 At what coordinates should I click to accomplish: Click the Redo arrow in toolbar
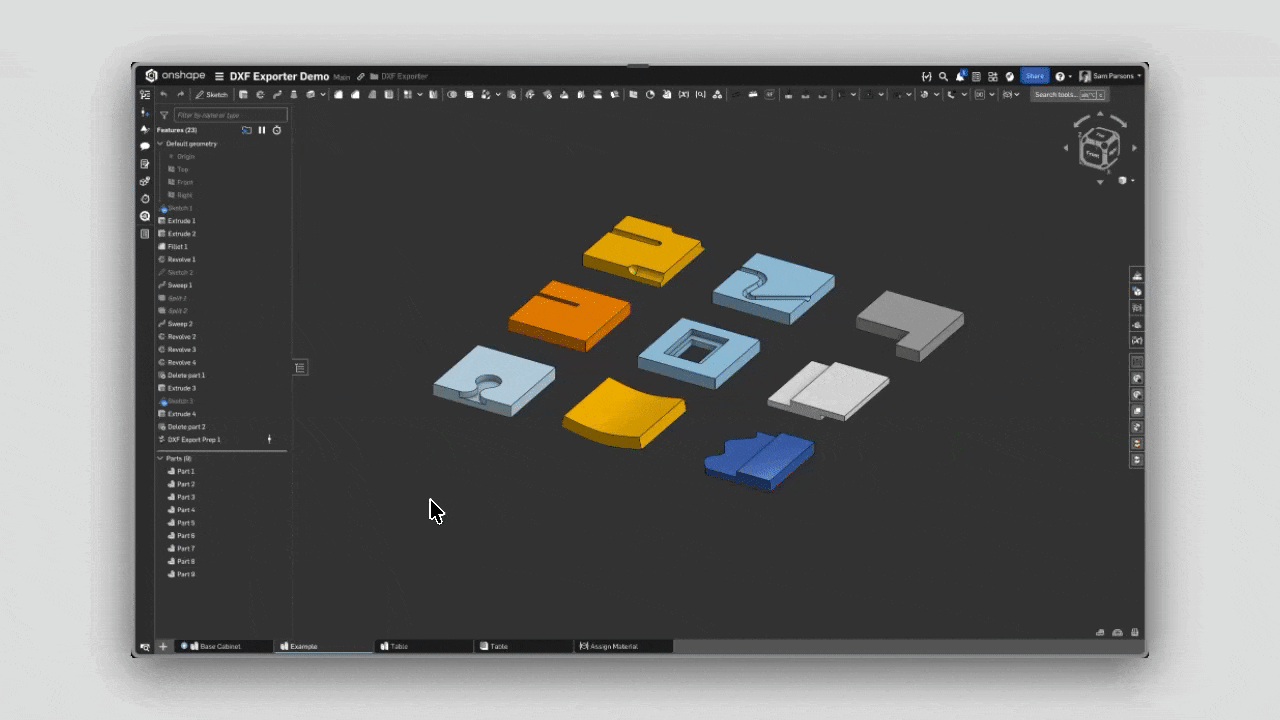click(181, 95)
